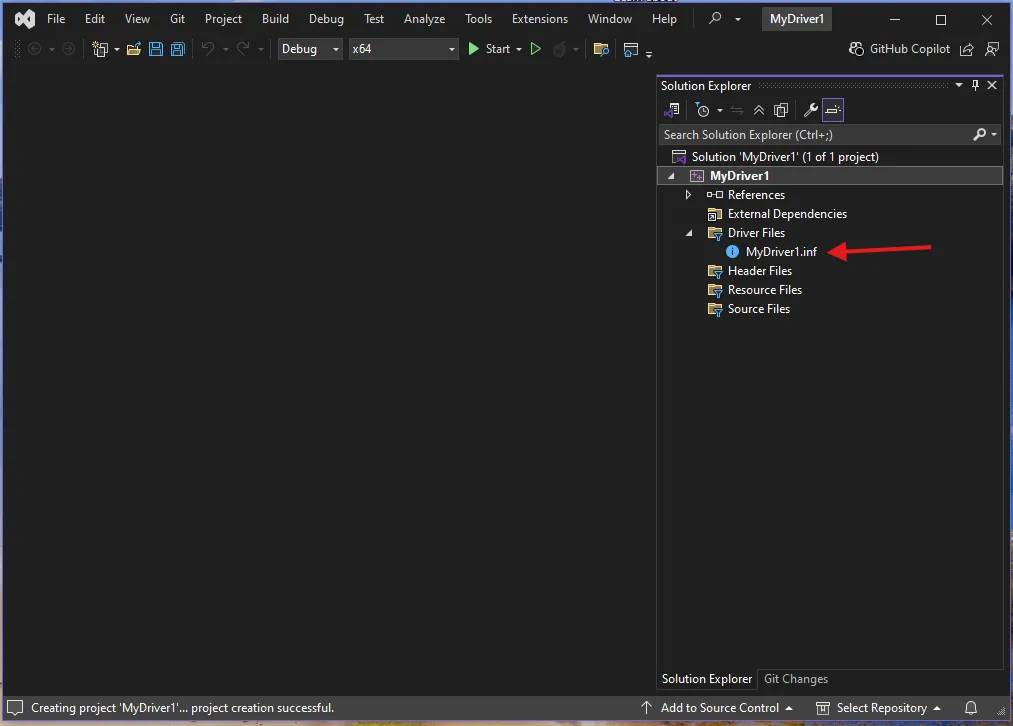
Task: Click Select Repository in status bar
Action: click(x=879, y=708)
